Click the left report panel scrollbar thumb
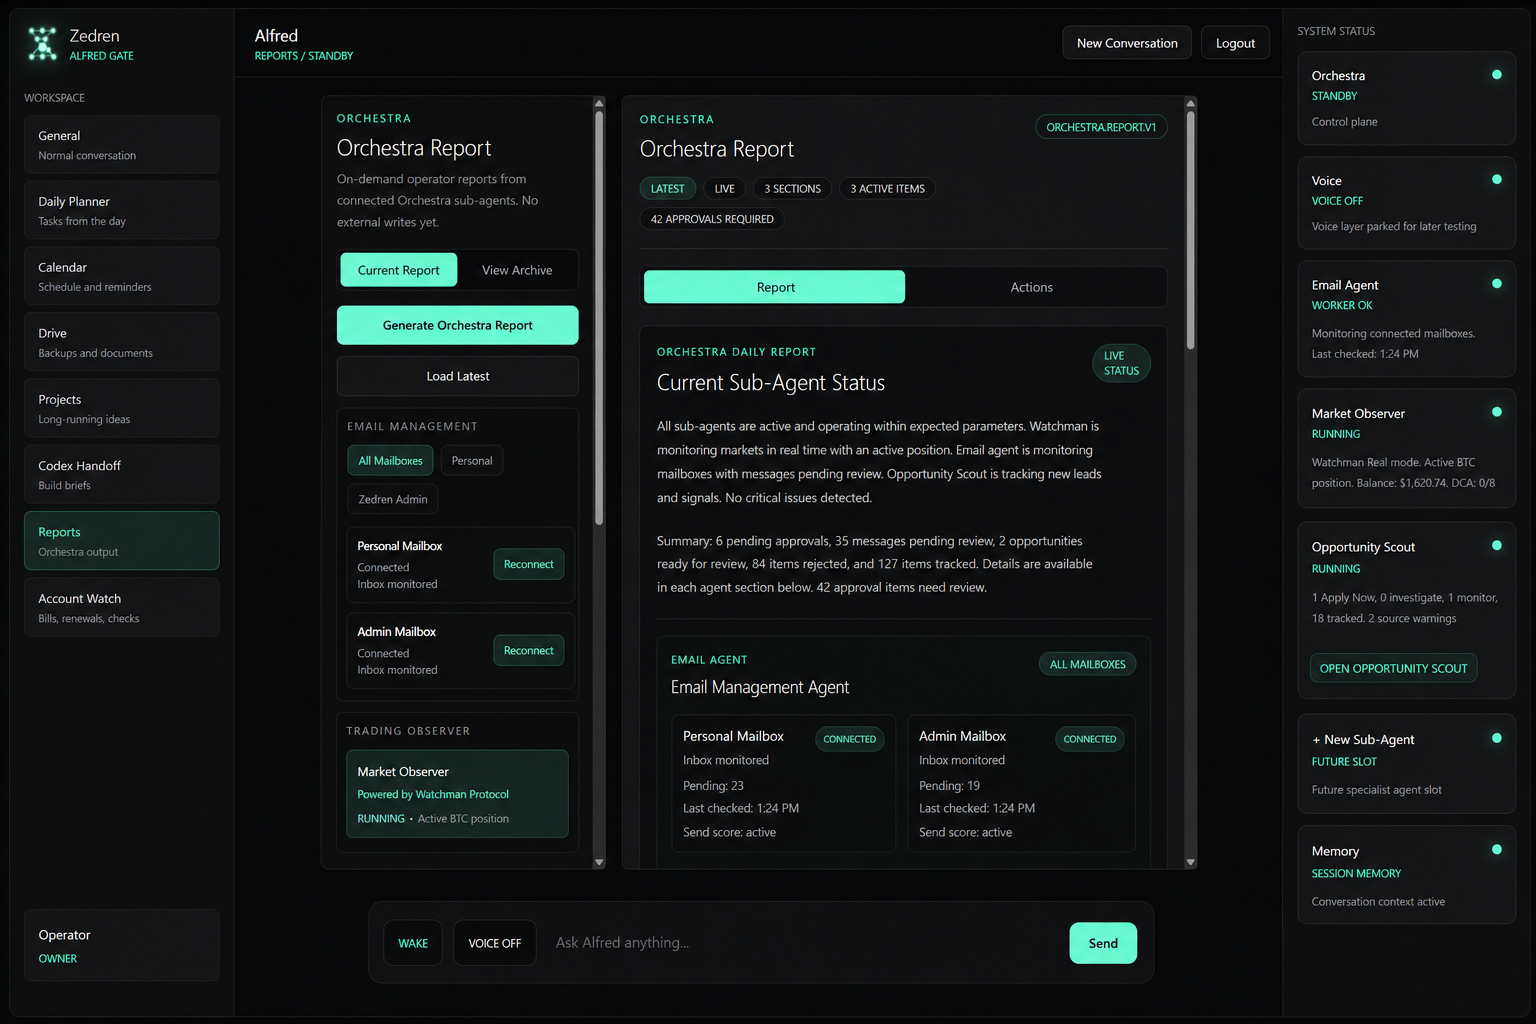The width and height of the screenshot is (1536, 1024). click(x=599, y=318)
